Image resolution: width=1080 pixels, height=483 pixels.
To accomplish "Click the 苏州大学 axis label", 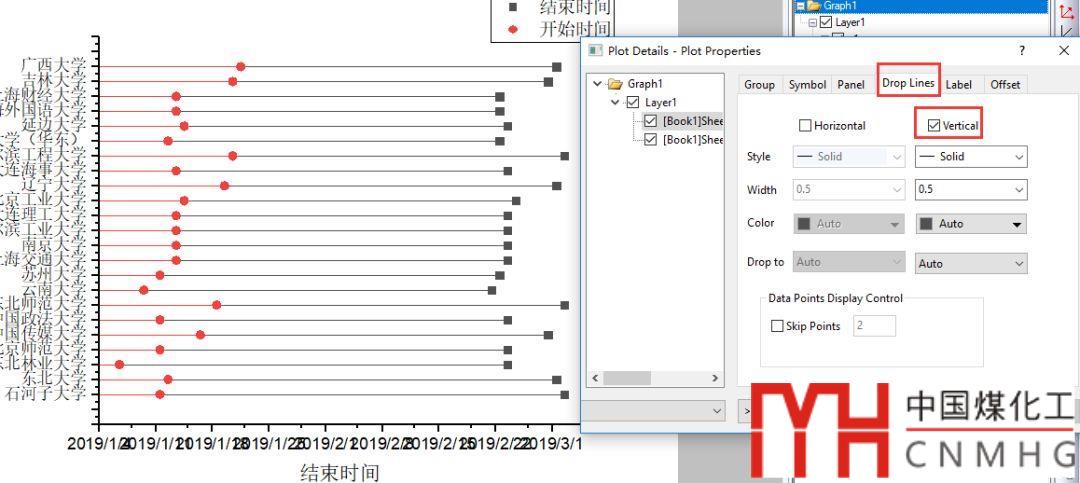I will [x=53, y=275].
